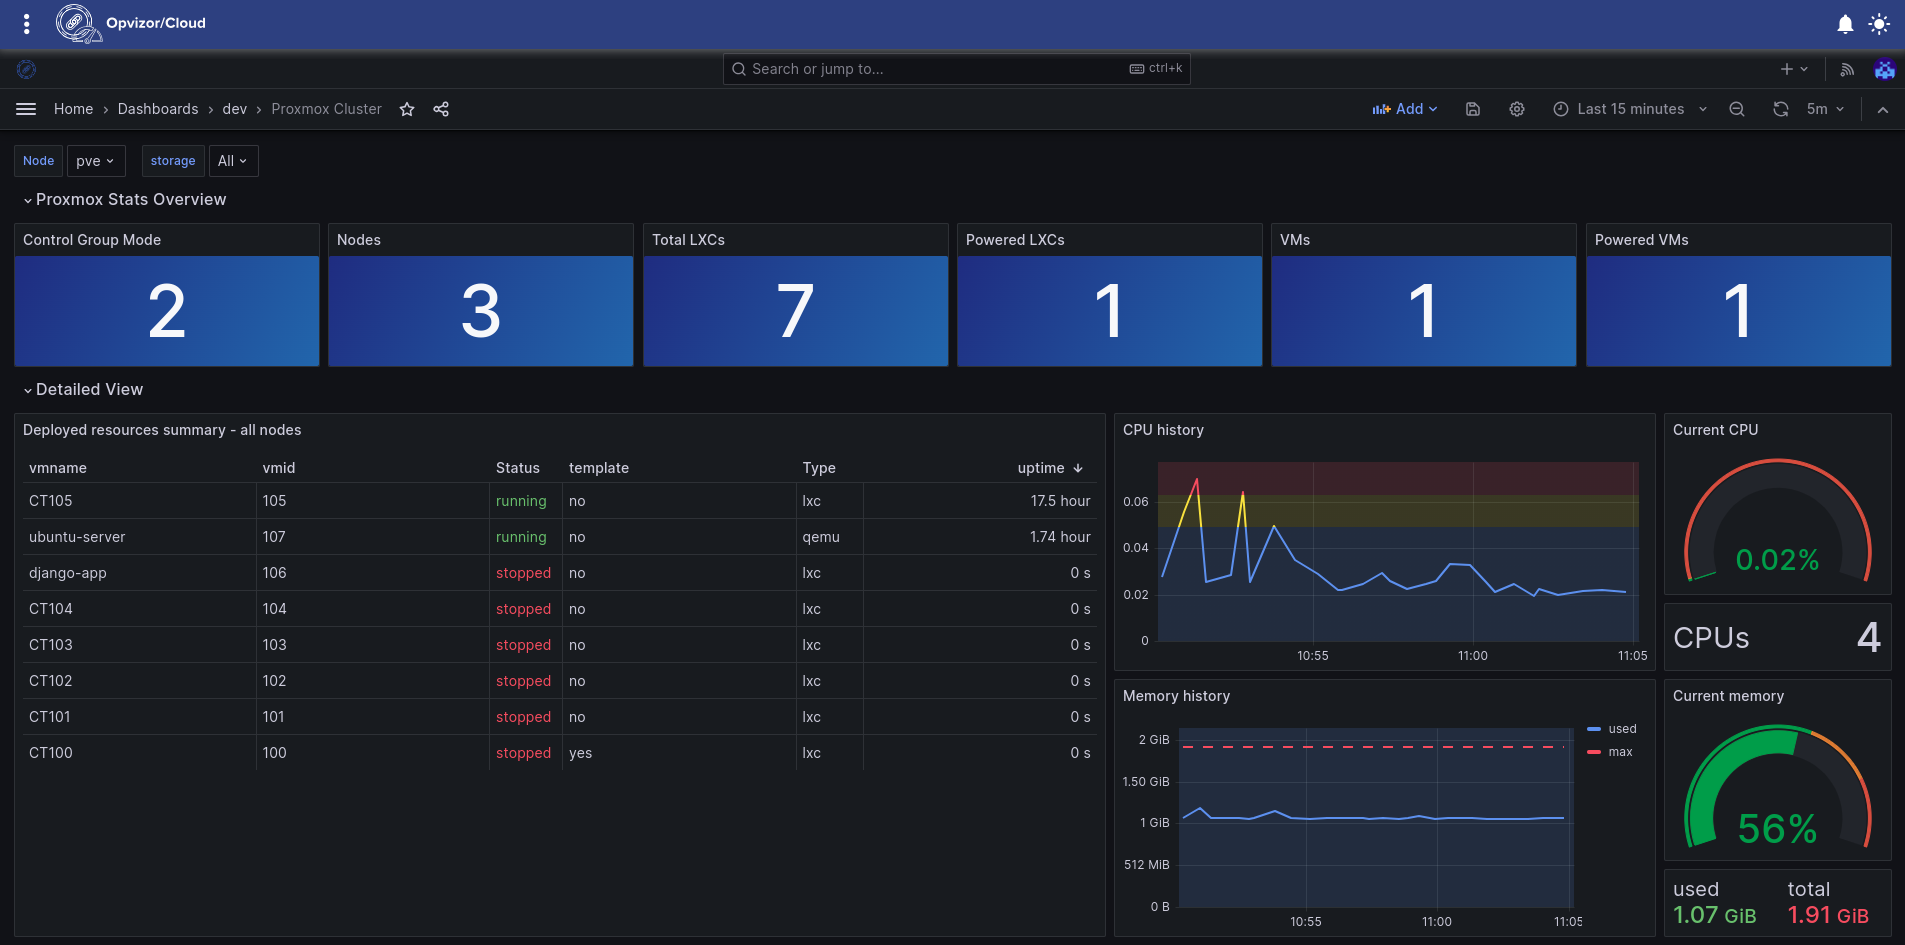
Task: Star the dashboard as favorite
Action: [x=407, y=109]
